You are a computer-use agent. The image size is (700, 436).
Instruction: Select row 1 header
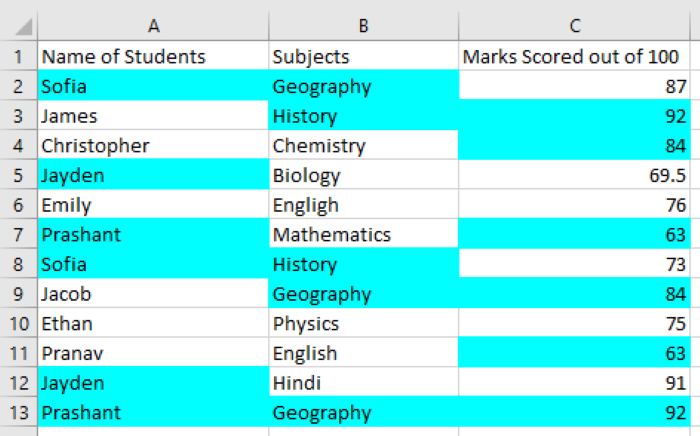point(18,57)
